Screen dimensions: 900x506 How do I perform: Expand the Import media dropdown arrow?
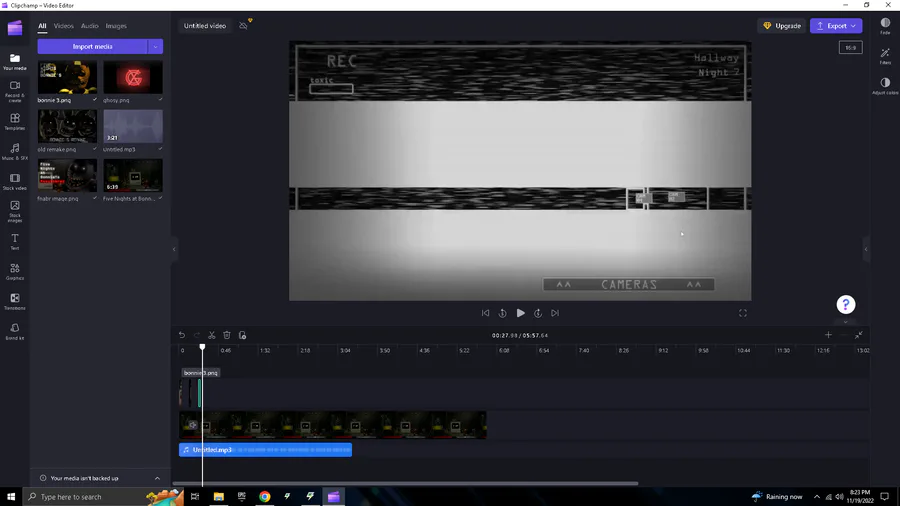[x=156, y=46]
